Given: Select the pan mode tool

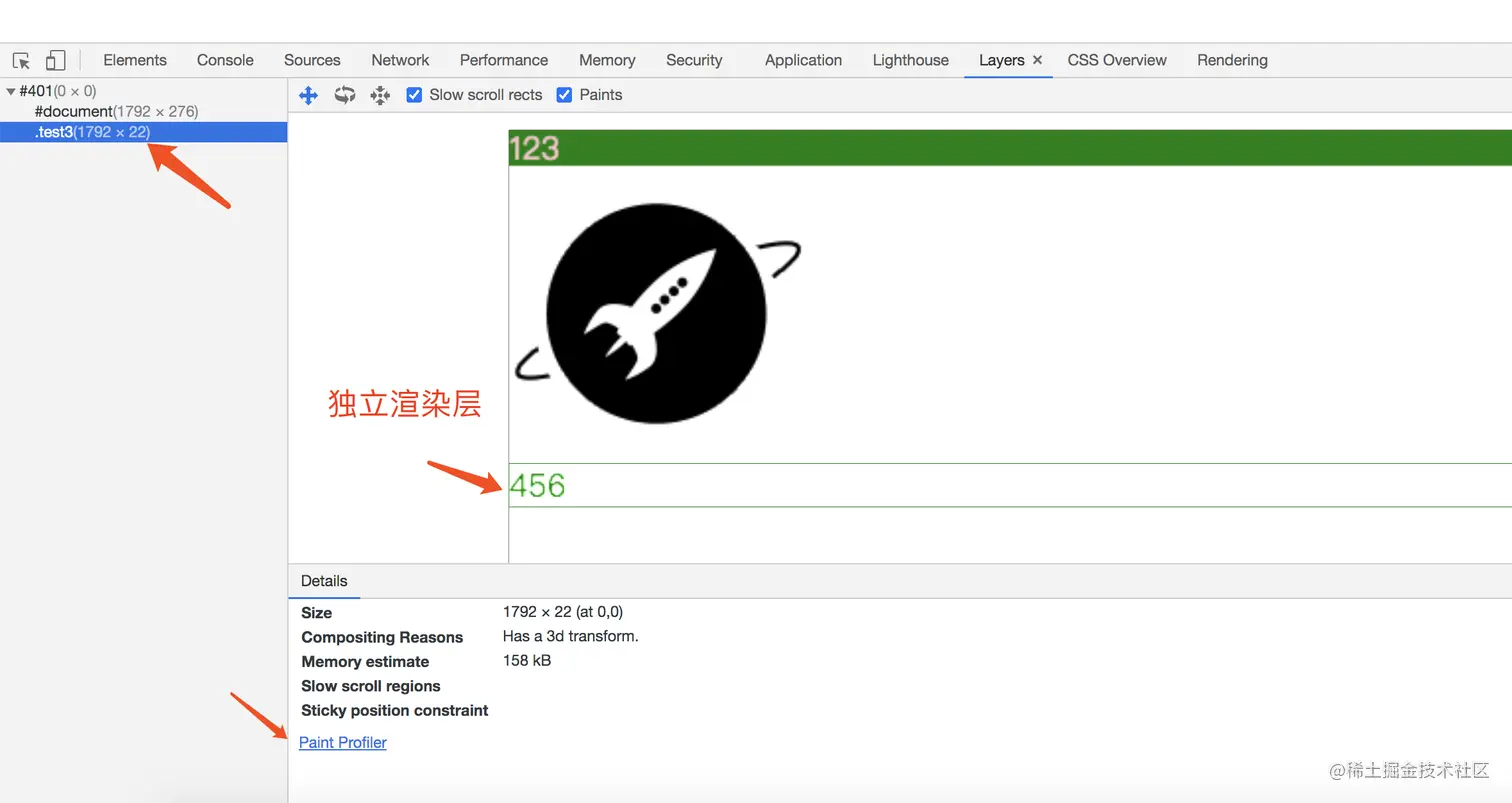Looking at the screenshot, I should (309, 95).
